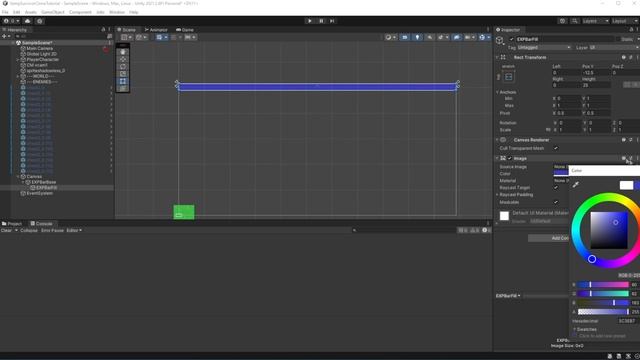Open the global search icon
Image resolution: width=640 pixels, height=360 pixels.
575,21
